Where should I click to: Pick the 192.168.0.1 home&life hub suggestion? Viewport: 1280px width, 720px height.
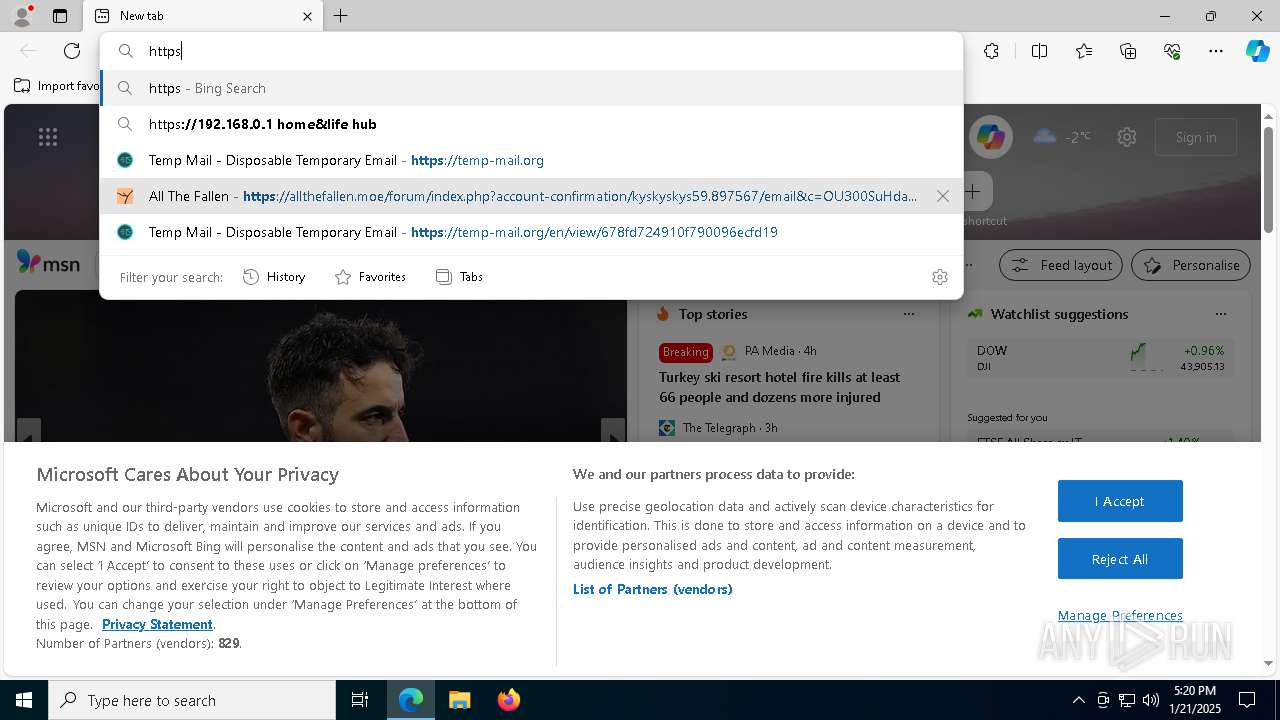[x=531, y=124]
